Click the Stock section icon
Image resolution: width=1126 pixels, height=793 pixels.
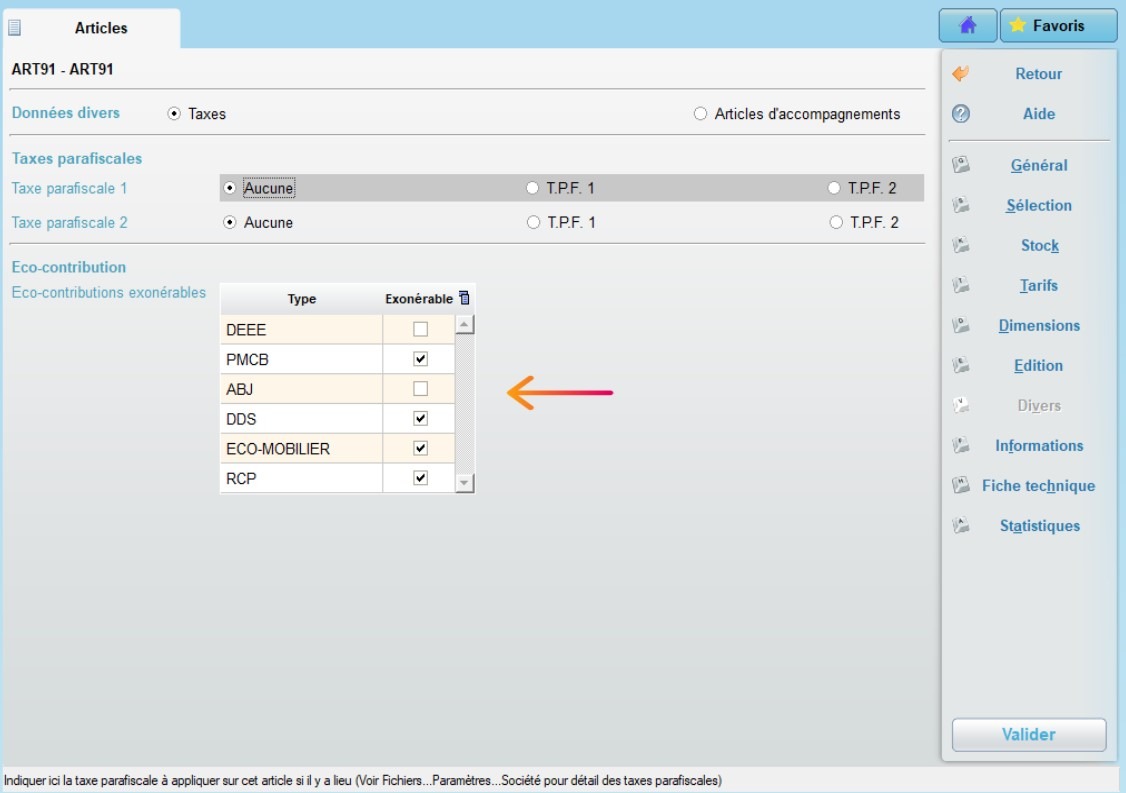pos(961,245)
